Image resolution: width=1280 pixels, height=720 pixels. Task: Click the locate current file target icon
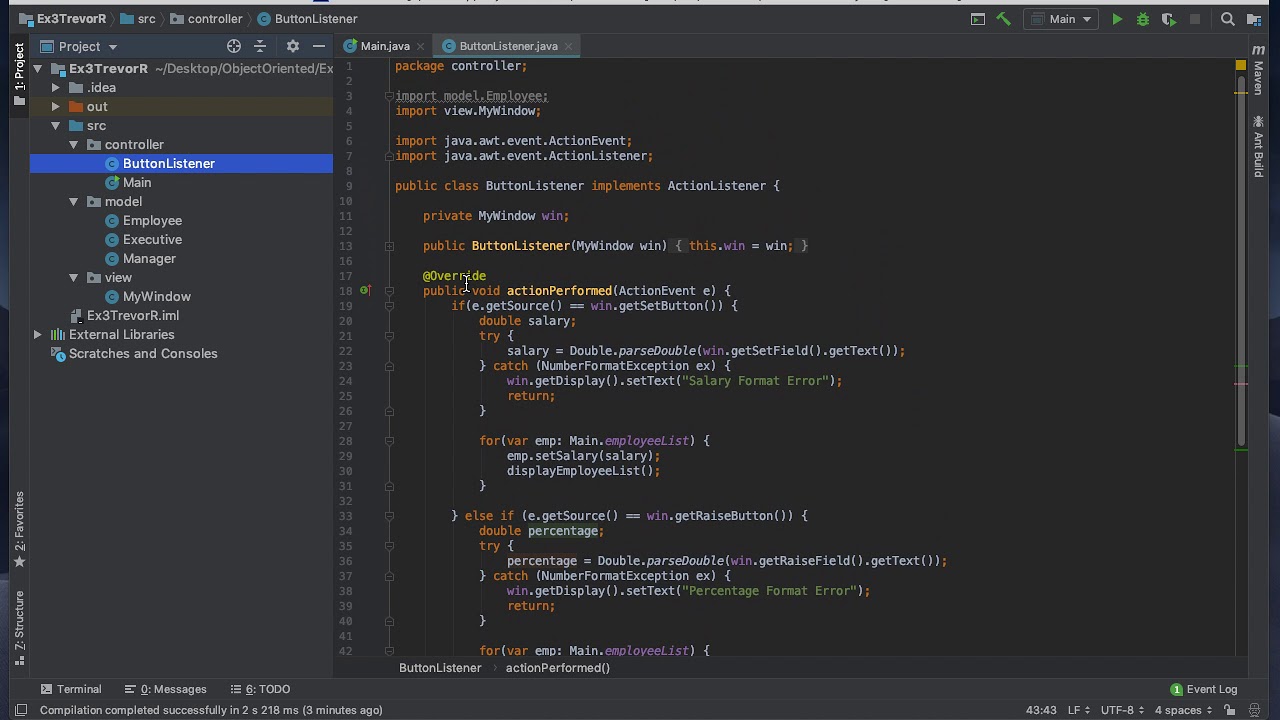(234, 46)
